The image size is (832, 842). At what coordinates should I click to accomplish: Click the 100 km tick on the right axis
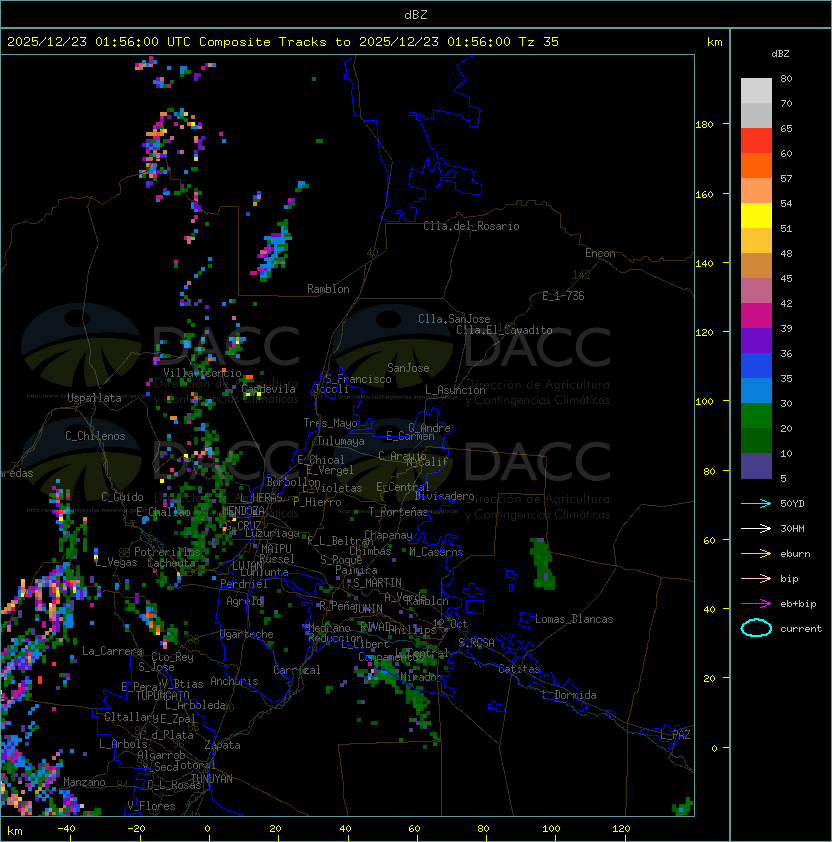click(x=704, y=402)
